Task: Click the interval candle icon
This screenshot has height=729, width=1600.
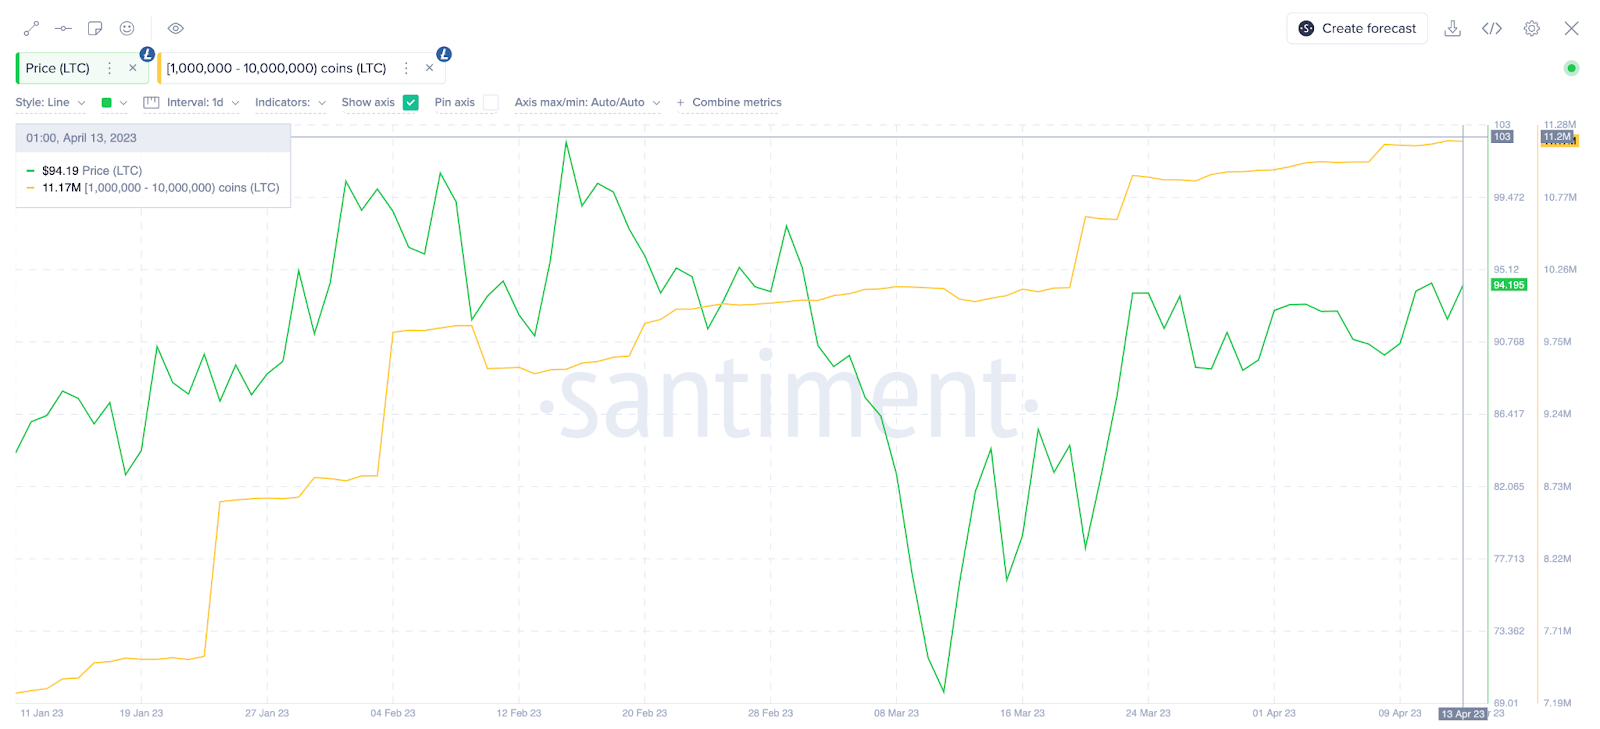Action: click(x=151, y=103)
